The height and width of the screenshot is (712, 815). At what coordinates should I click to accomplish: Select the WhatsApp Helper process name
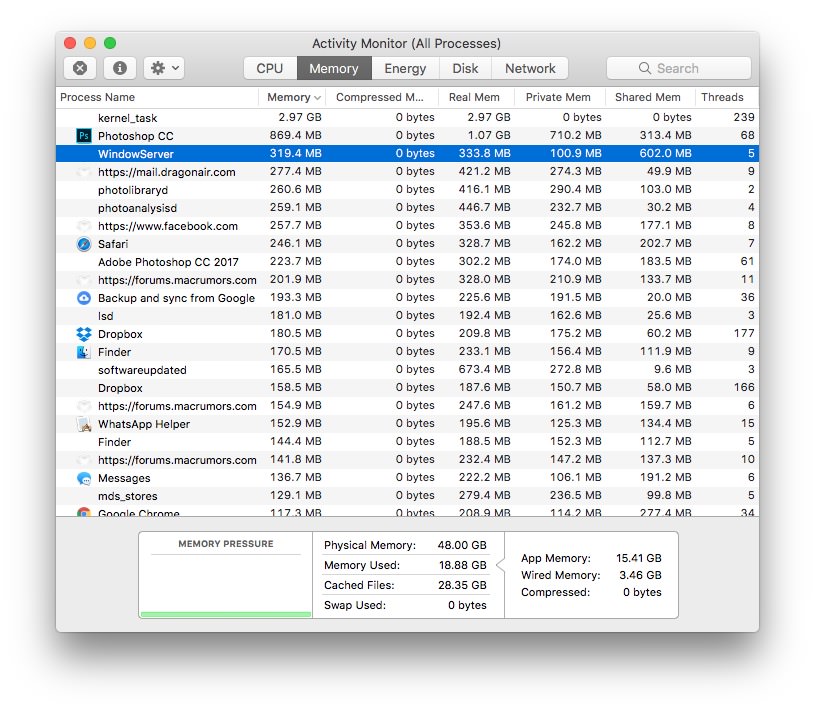[144, 424]
